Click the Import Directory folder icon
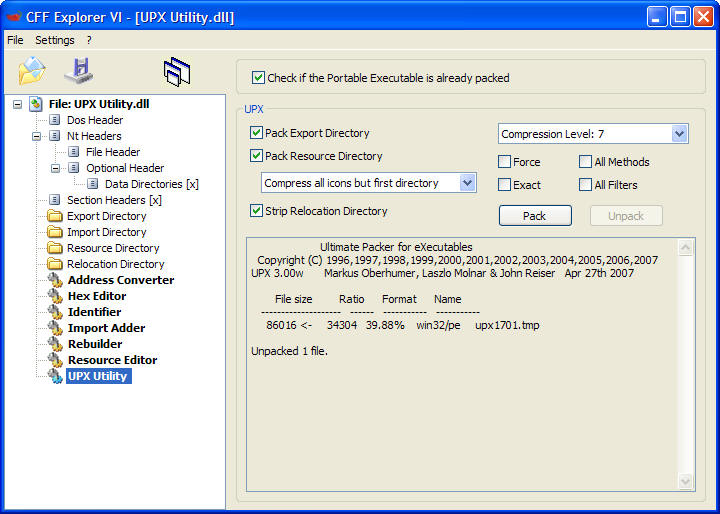This screenshot has width=720, height=514. 55,232
